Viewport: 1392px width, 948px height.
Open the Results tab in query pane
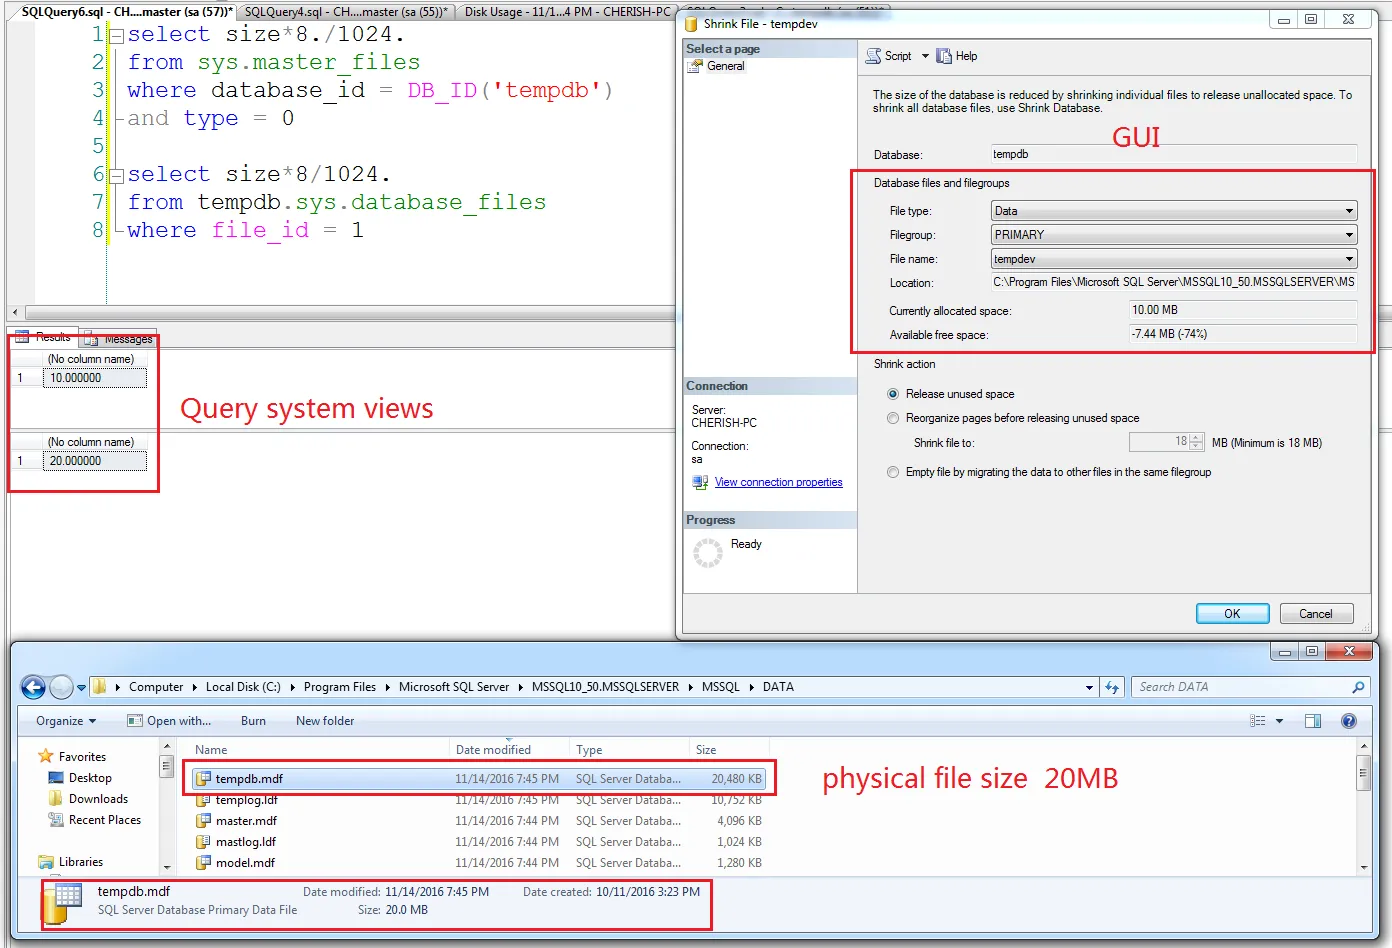tap(43, 337)
